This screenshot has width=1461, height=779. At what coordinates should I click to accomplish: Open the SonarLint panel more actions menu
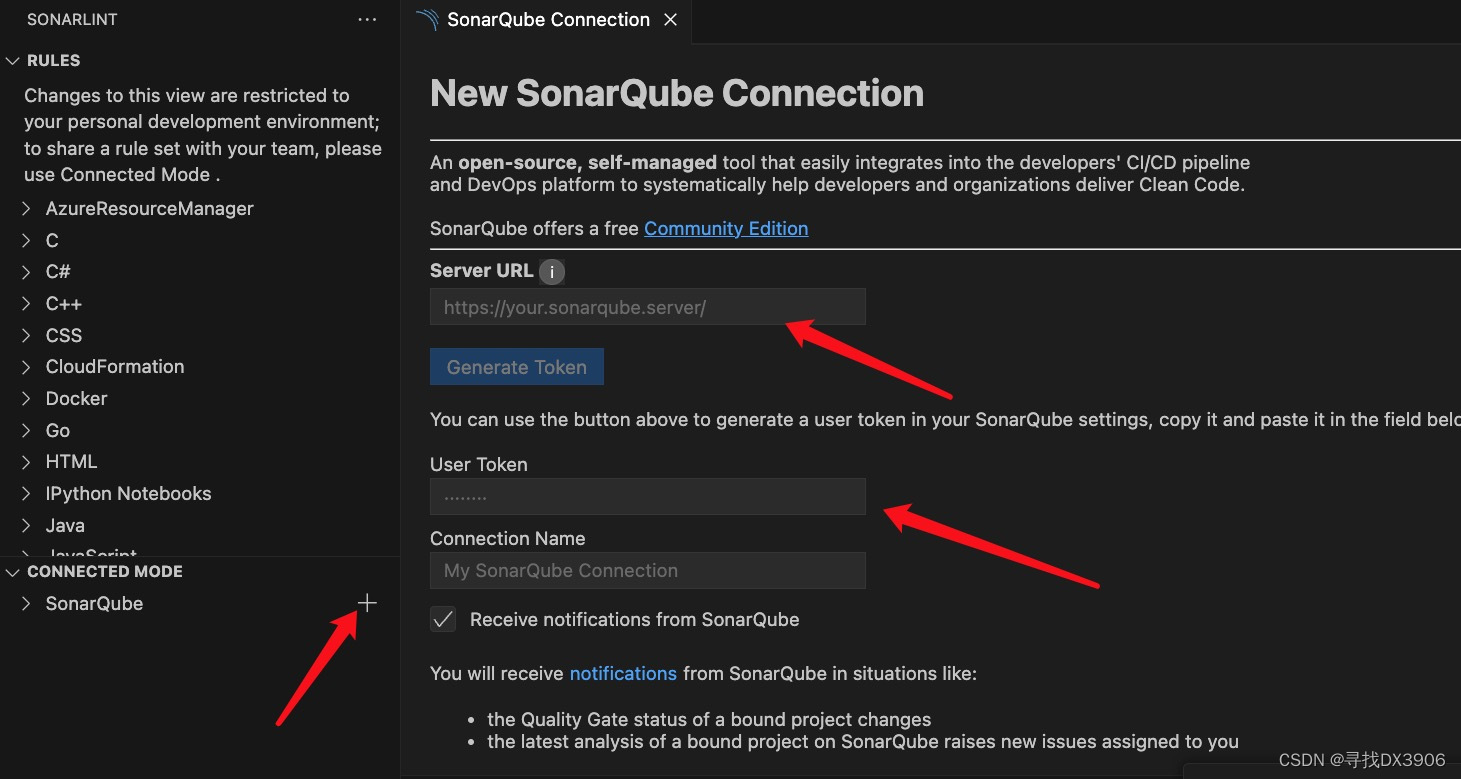367,20
